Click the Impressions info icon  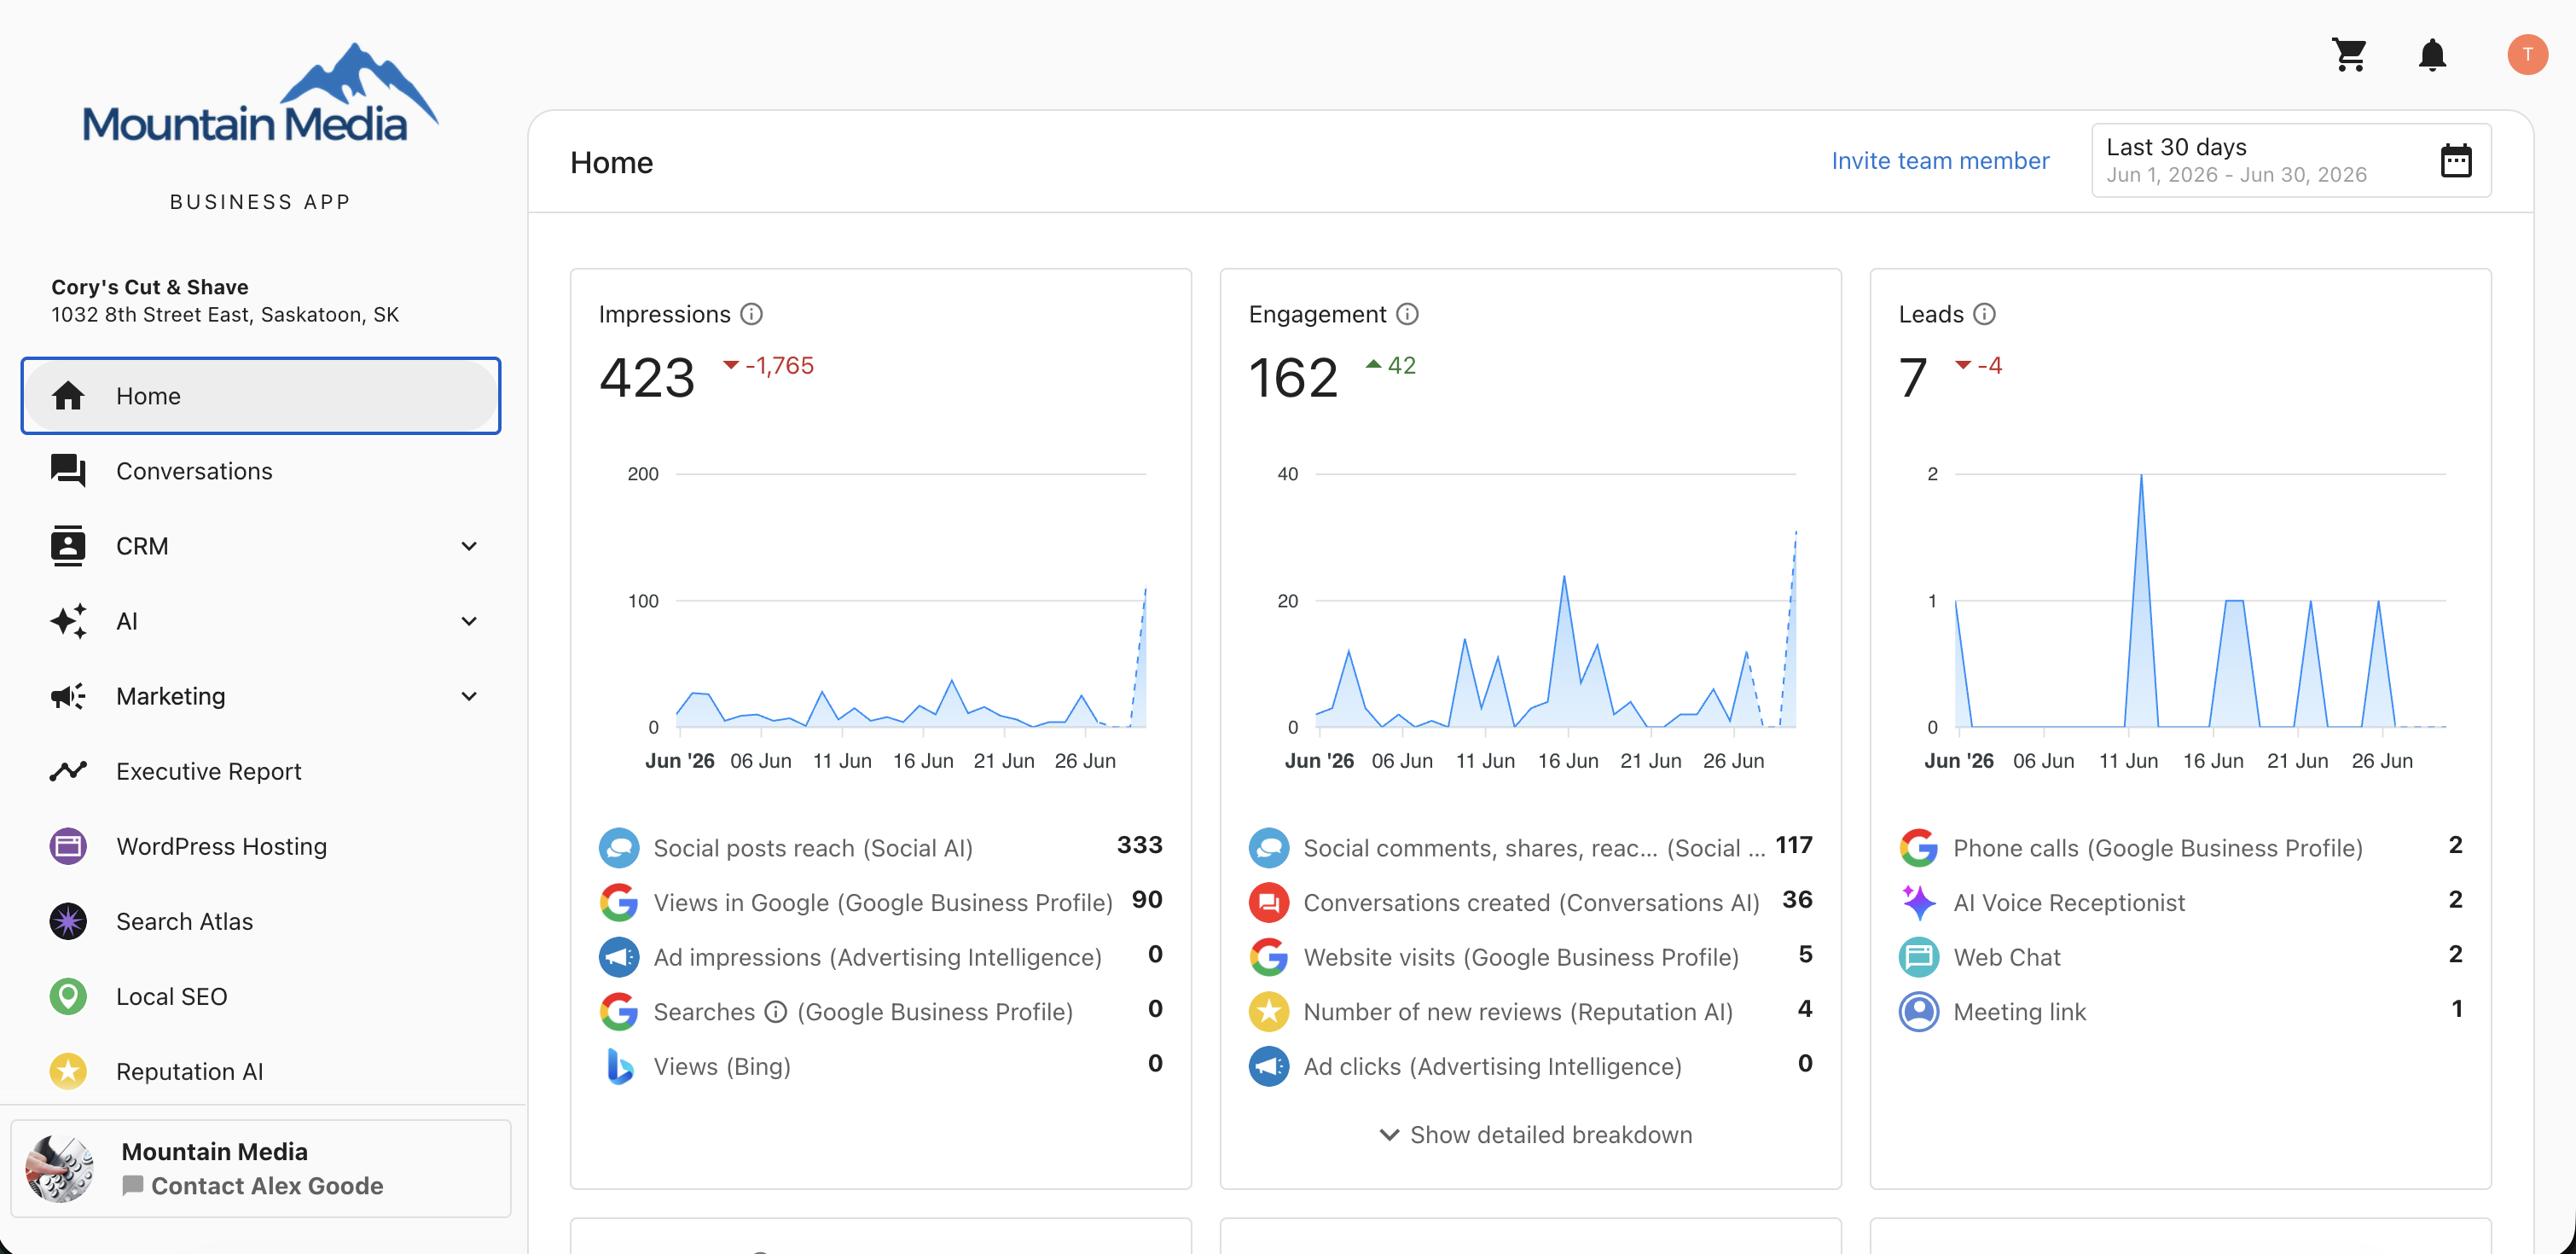(751, 314)
